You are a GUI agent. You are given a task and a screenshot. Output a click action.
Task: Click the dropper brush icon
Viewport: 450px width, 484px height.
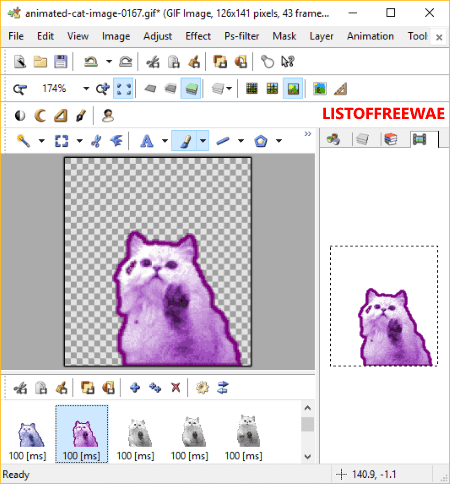click(x=81, y=116)
